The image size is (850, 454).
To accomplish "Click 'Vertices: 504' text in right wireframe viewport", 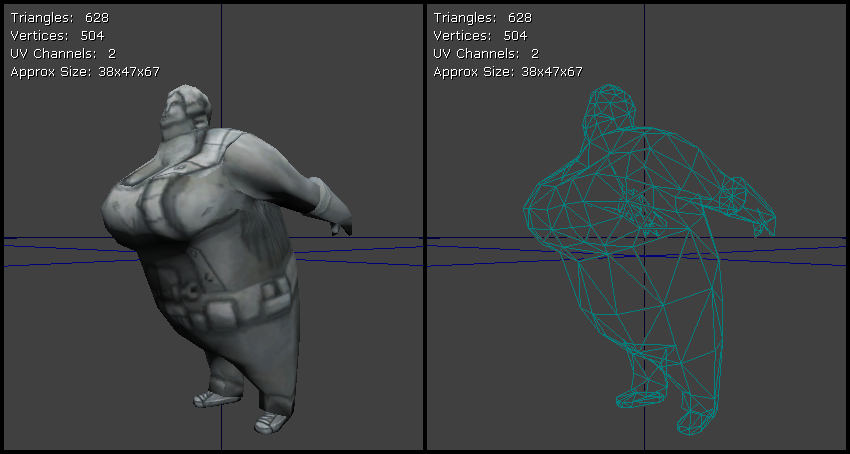I will [480, 36].
